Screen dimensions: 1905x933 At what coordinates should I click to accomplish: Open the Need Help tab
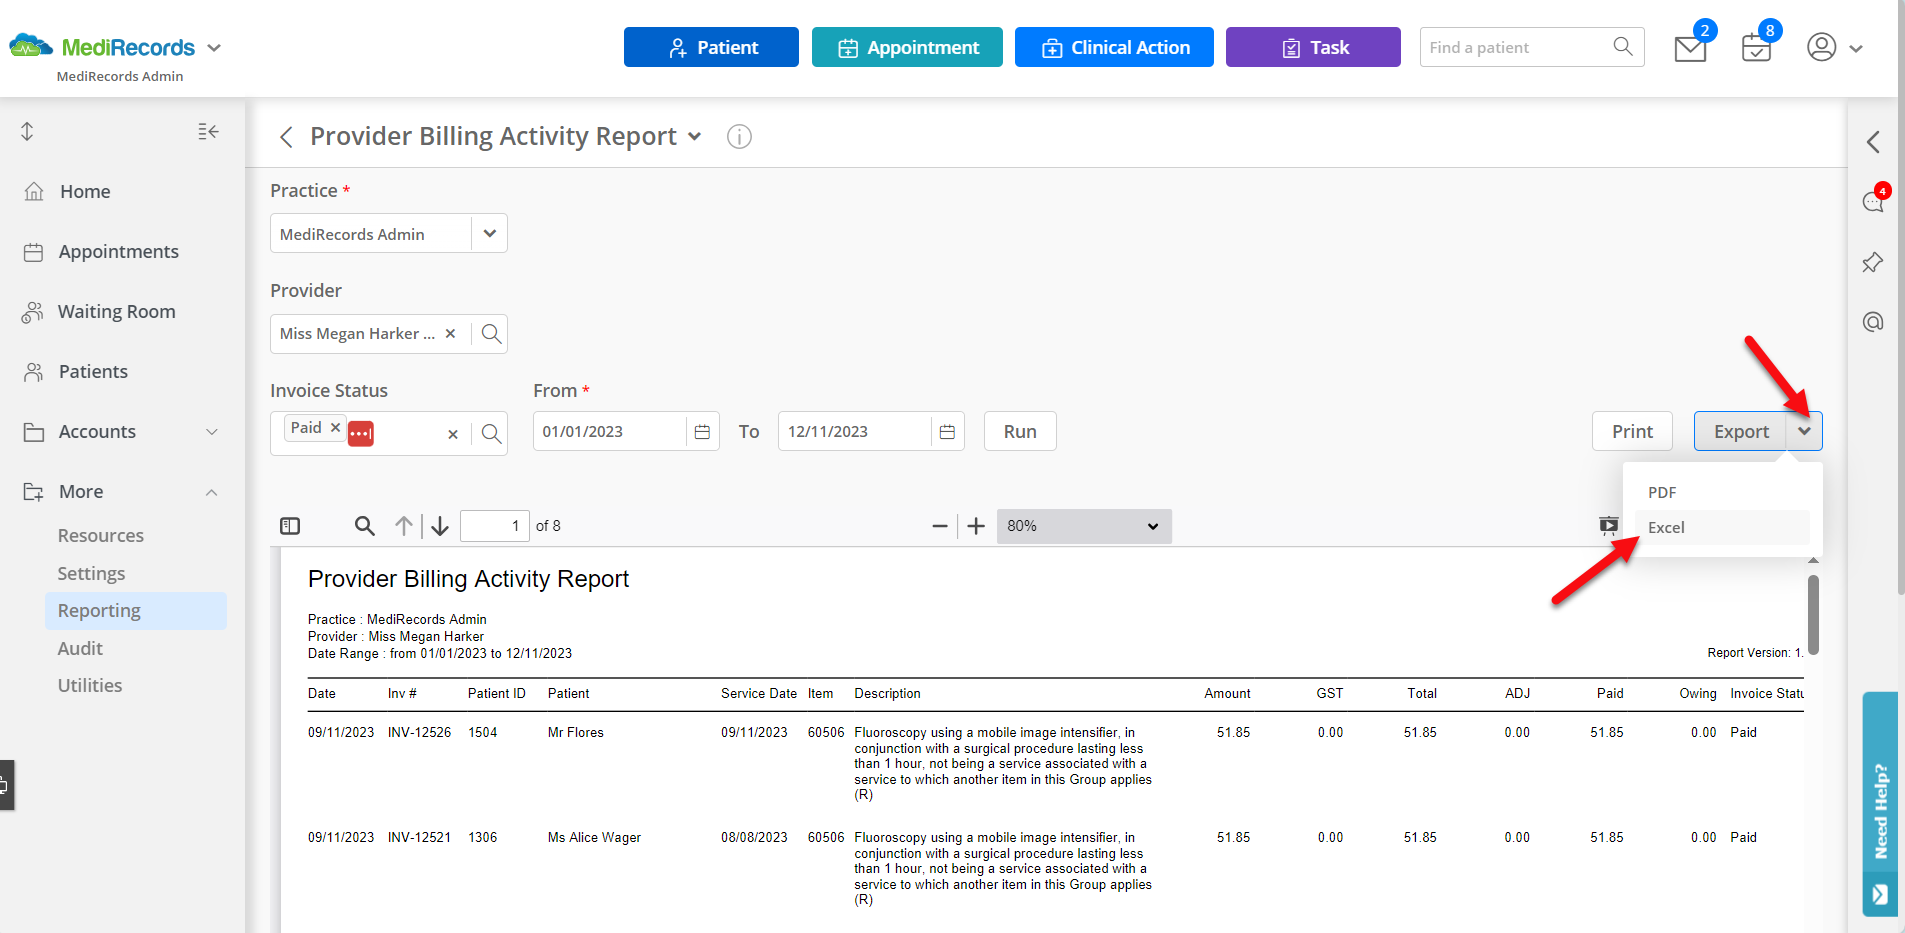coord(1880,804)
